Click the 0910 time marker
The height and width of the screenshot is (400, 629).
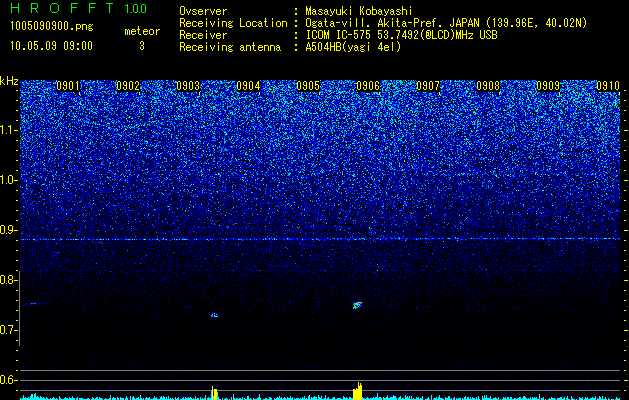pos(608,86)
